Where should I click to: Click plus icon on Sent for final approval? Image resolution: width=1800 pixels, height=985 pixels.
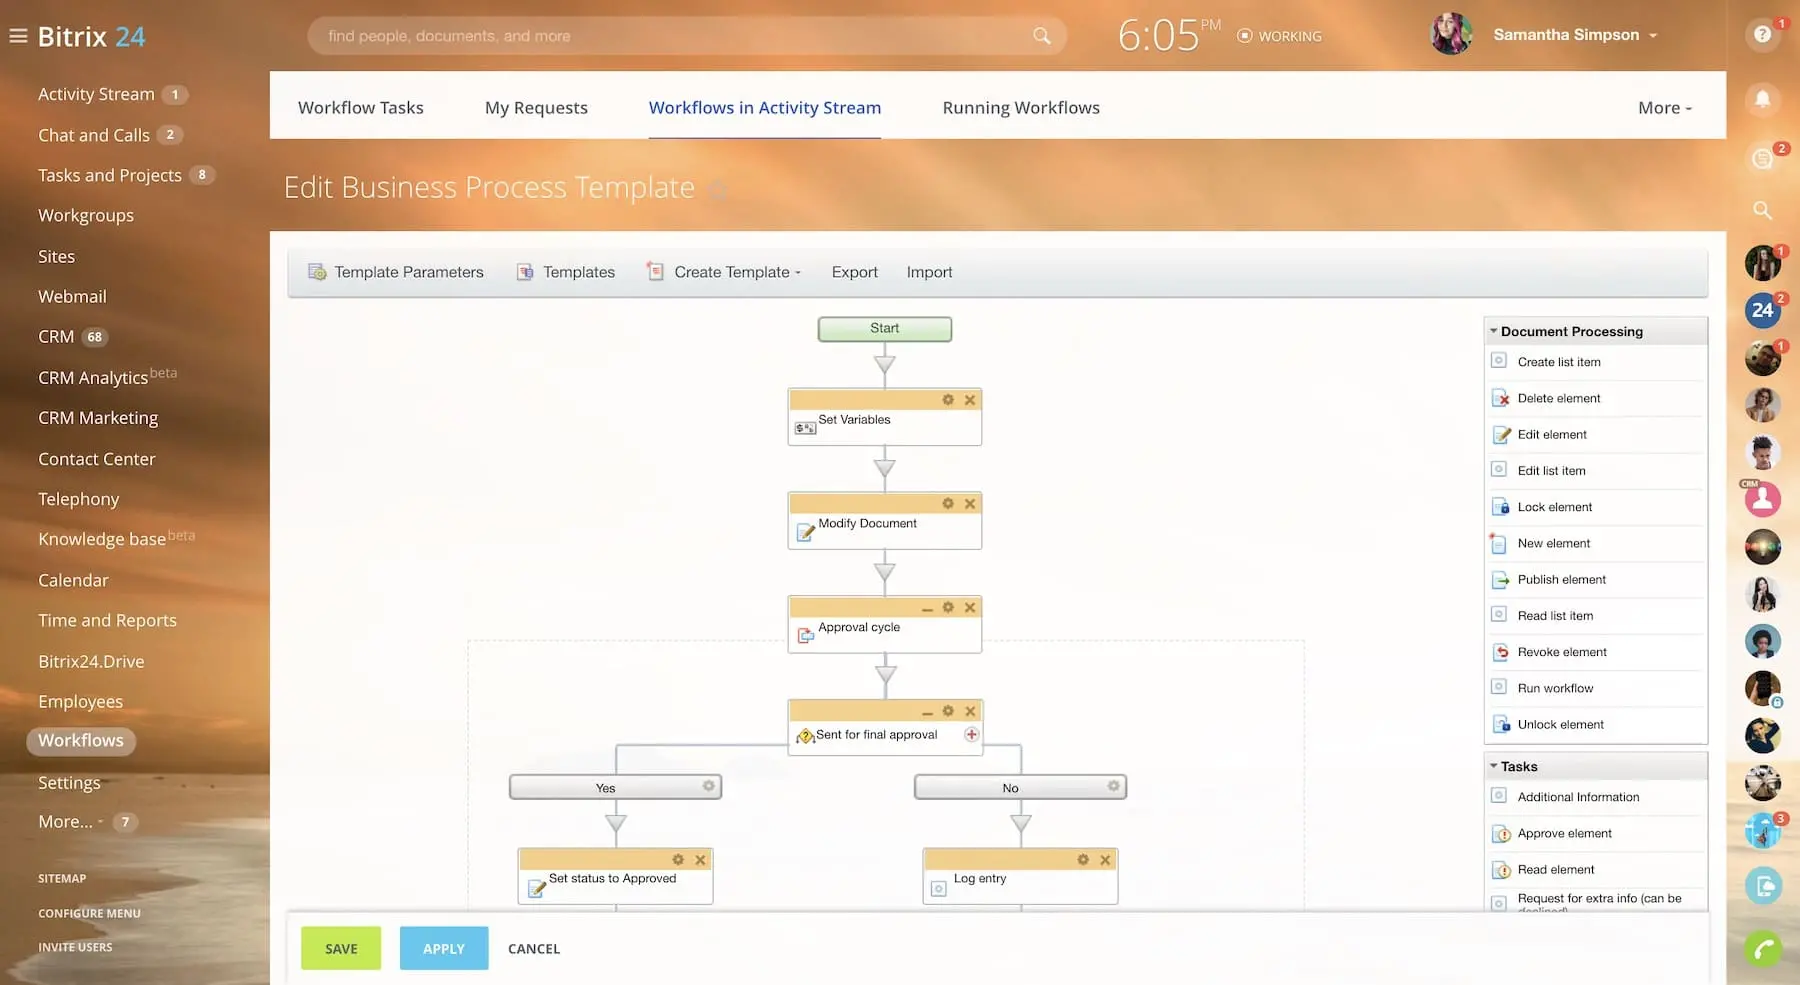971,734
